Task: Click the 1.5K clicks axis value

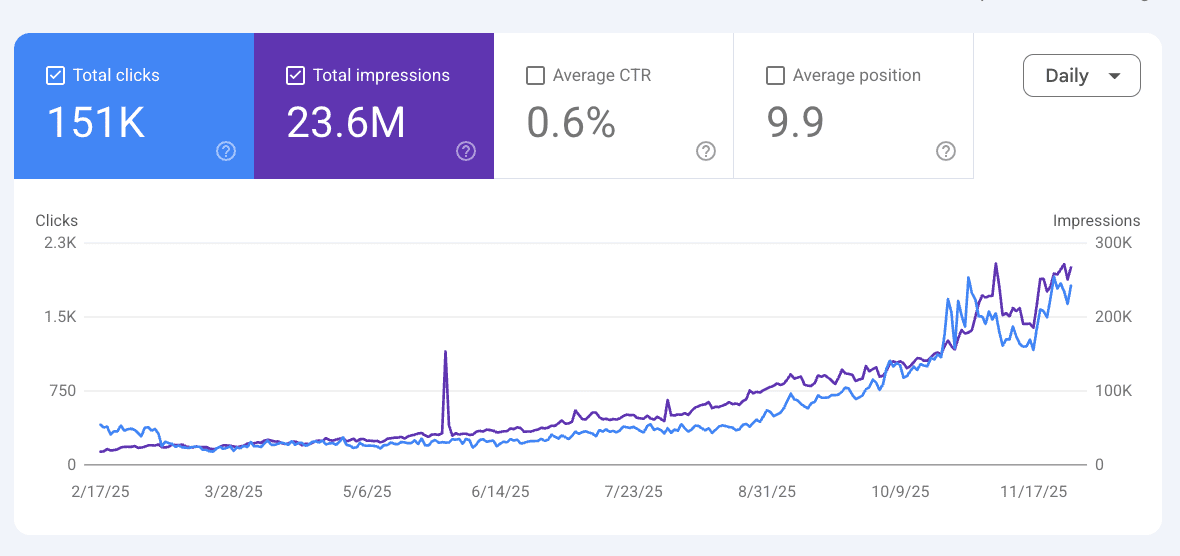Action: click(x=62, y=317)
